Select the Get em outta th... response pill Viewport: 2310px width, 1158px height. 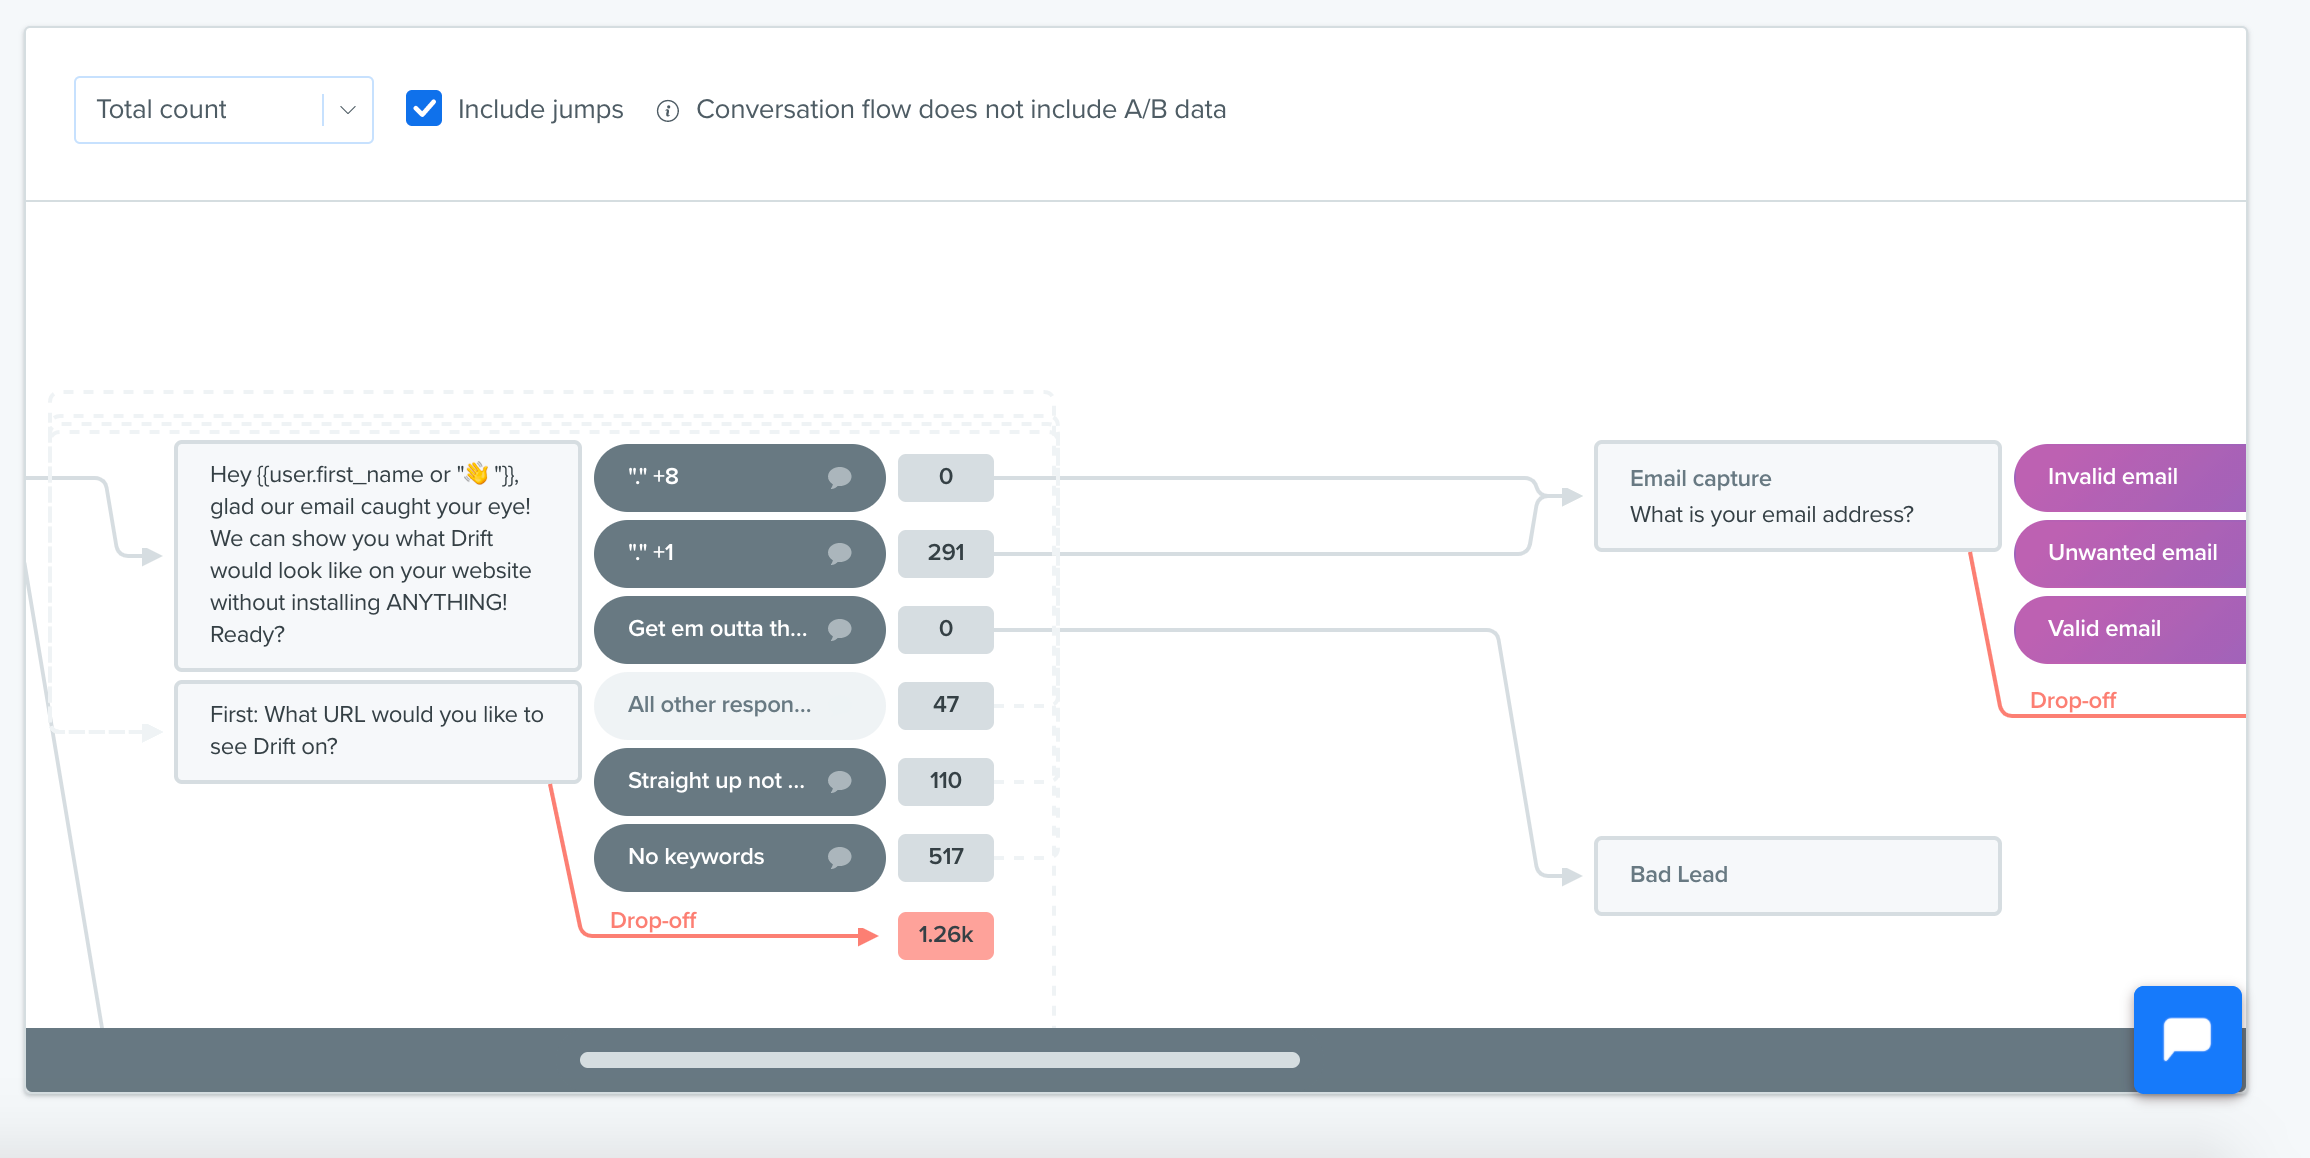(739, 630)
